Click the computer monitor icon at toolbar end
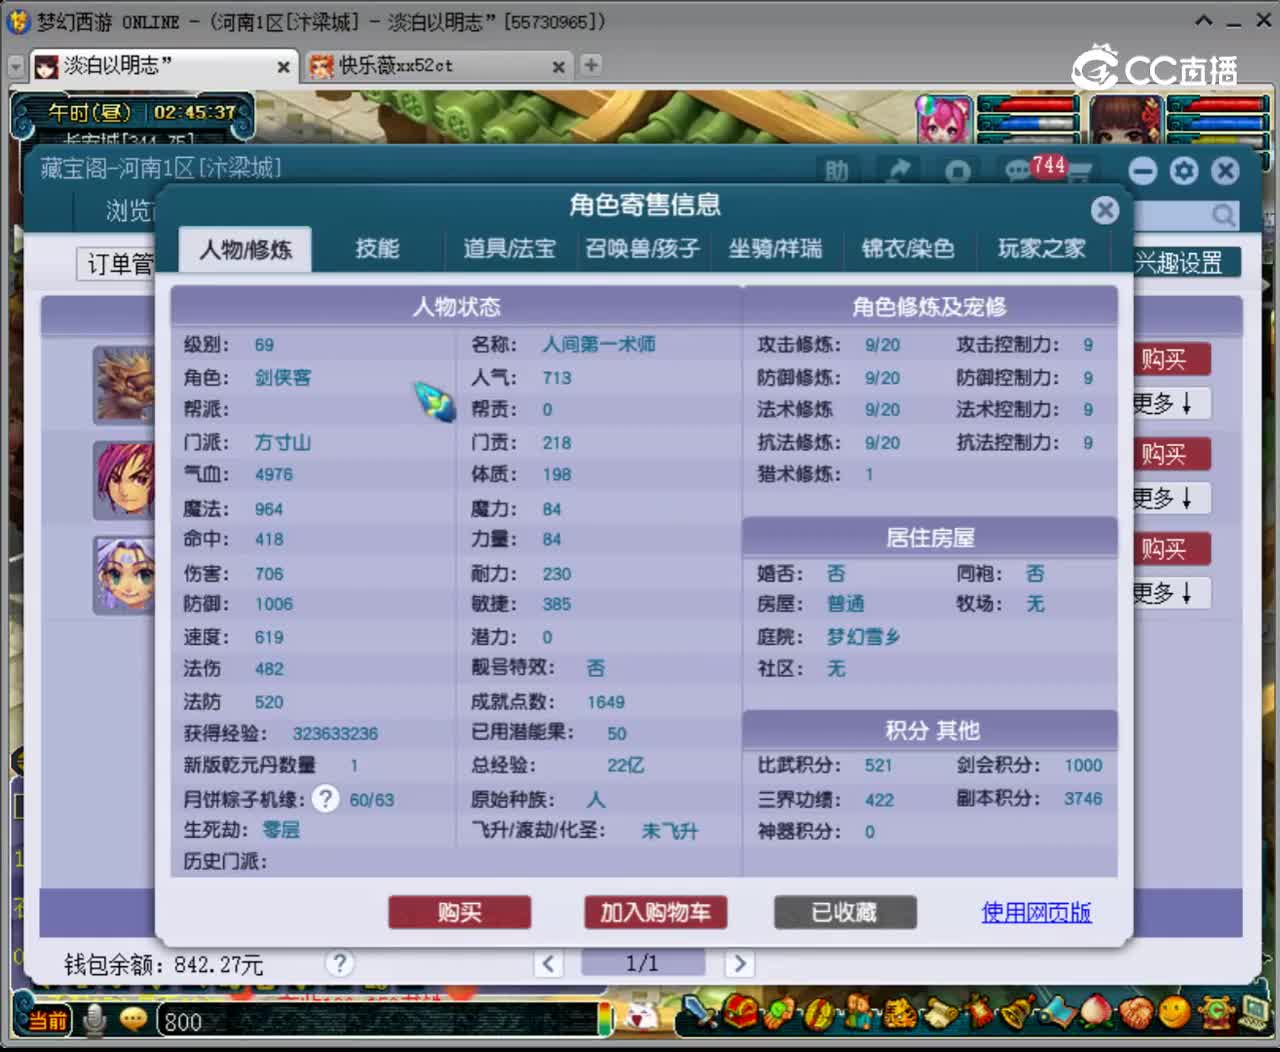 (x=1252, y=1012)
